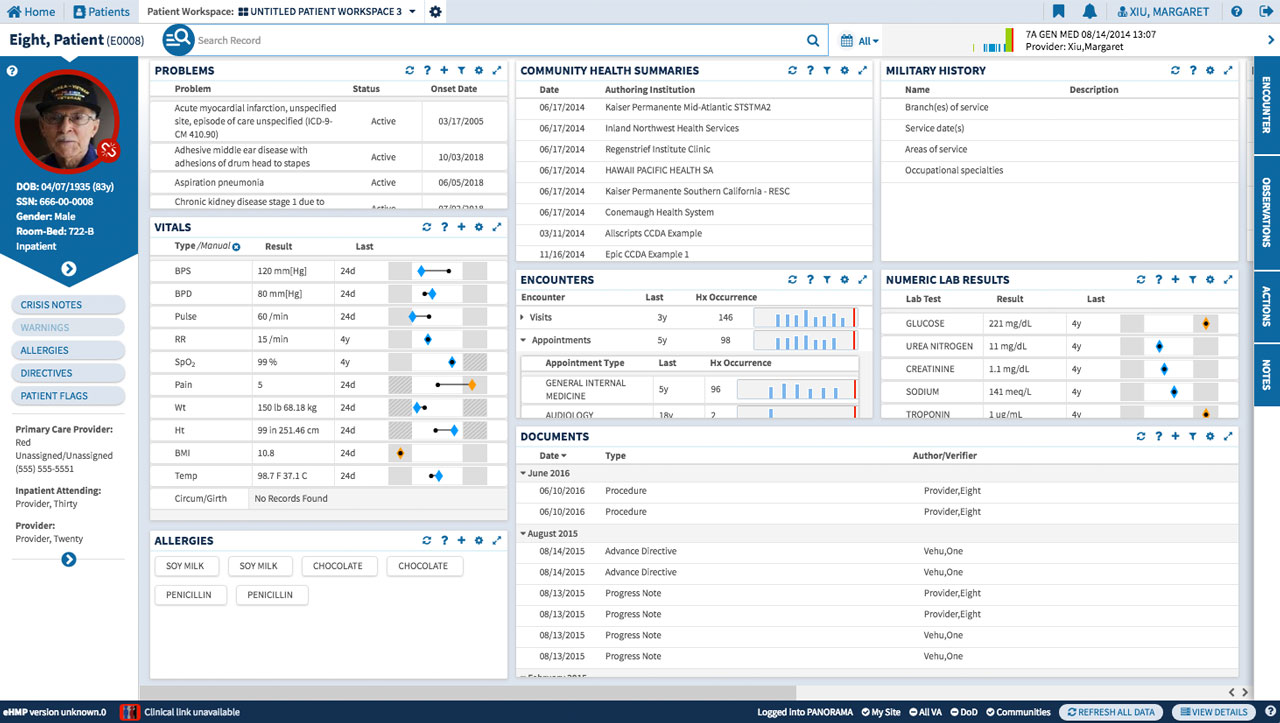Image resolution: width=1280 pixels, height=723 pixels.
Task: Open filter in Problems panel
Action: 461,71
